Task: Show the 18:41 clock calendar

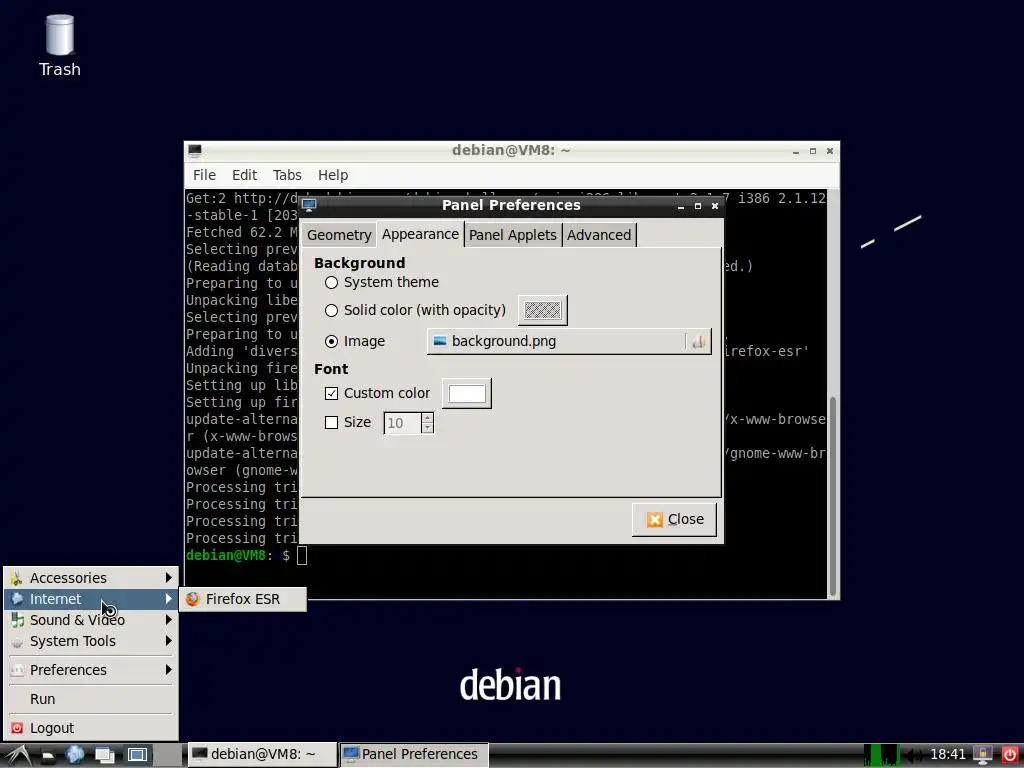Action: pyautogui.click(x=948, y=754)
